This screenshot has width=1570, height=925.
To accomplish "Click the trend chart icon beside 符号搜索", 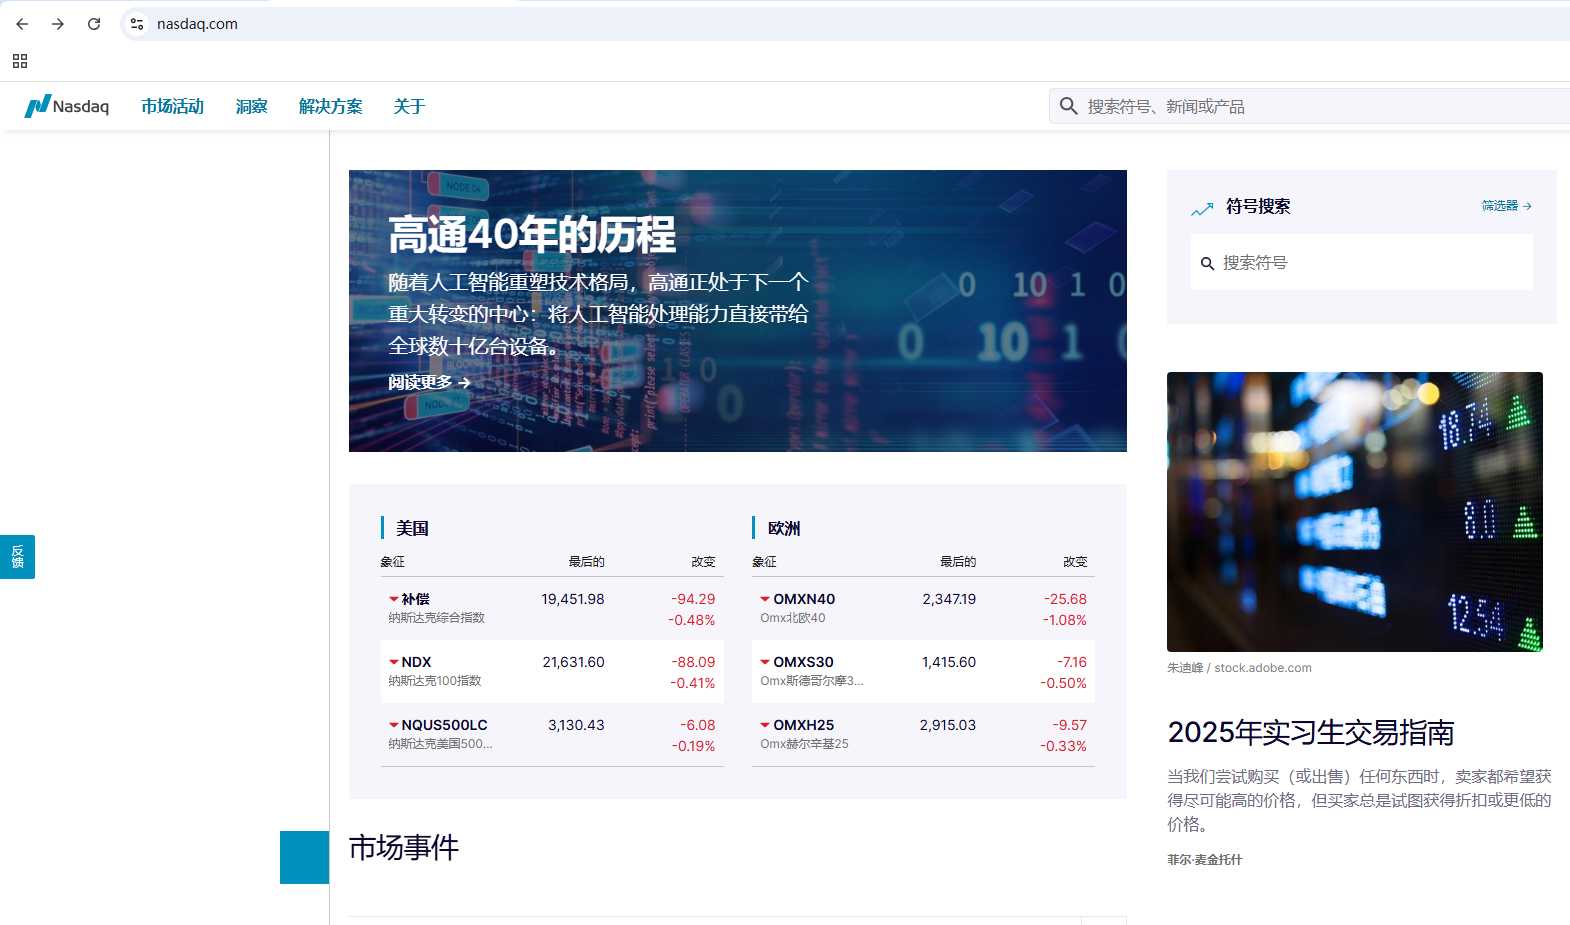I will 1202,208.
